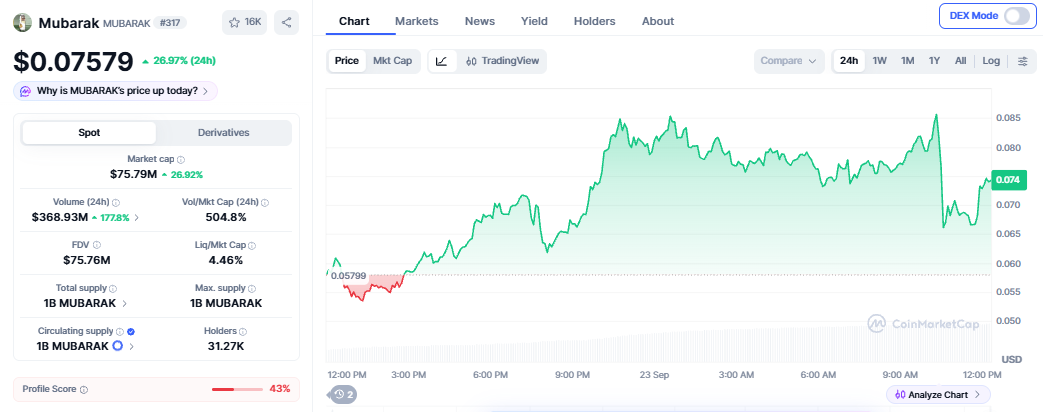Open the About tab
This screenshot has height=412, width=1043.
(658, 21)
